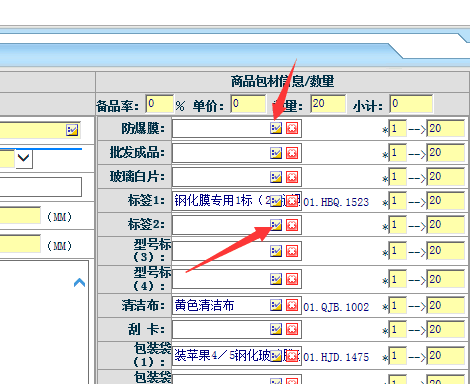Screen dimensions: 470x384
Task: Expand the dropdown arrow in left panel
Action: click(24, 159)
